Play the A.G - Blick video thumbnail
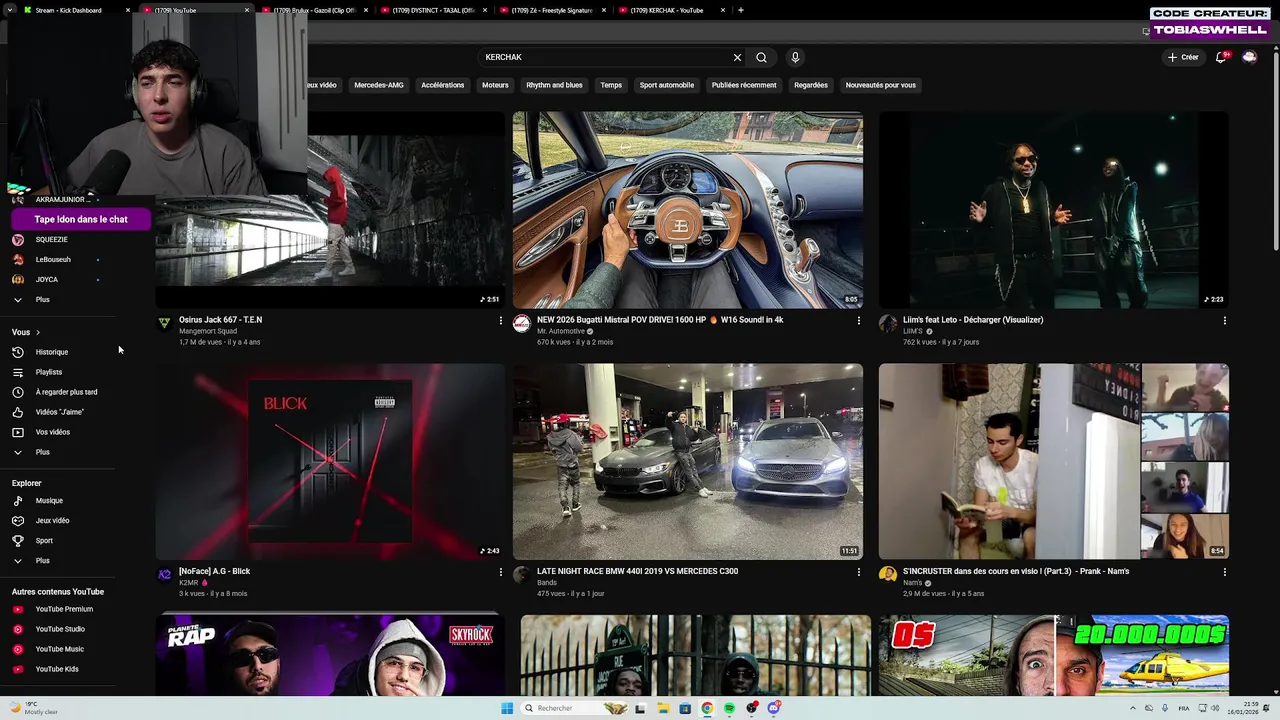 click(x=330, y=462)
